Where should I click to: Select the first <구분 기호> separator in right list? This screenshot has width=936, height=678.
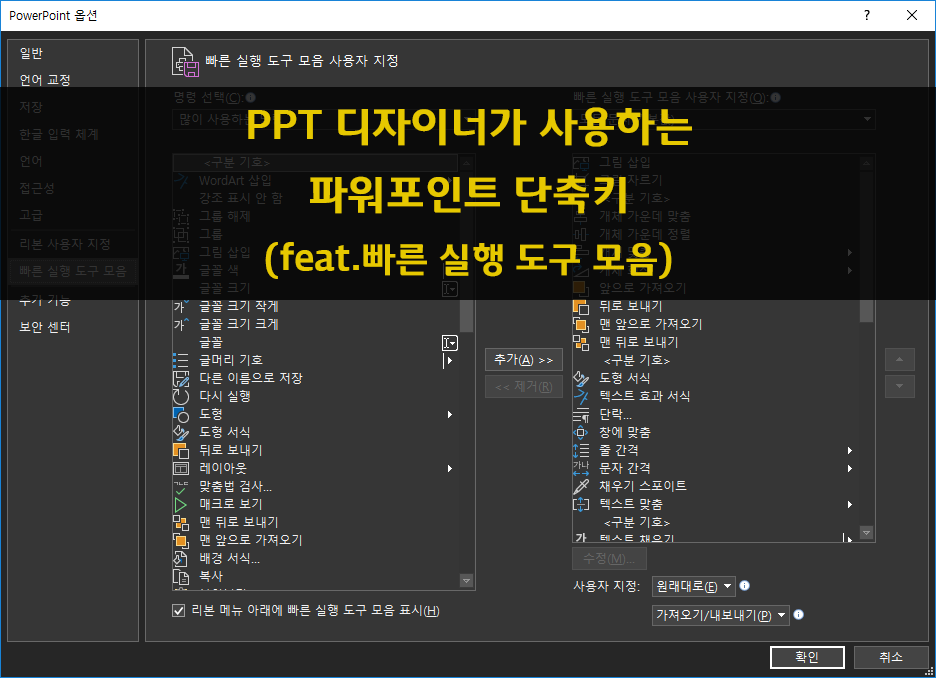[x=715, y=360]
